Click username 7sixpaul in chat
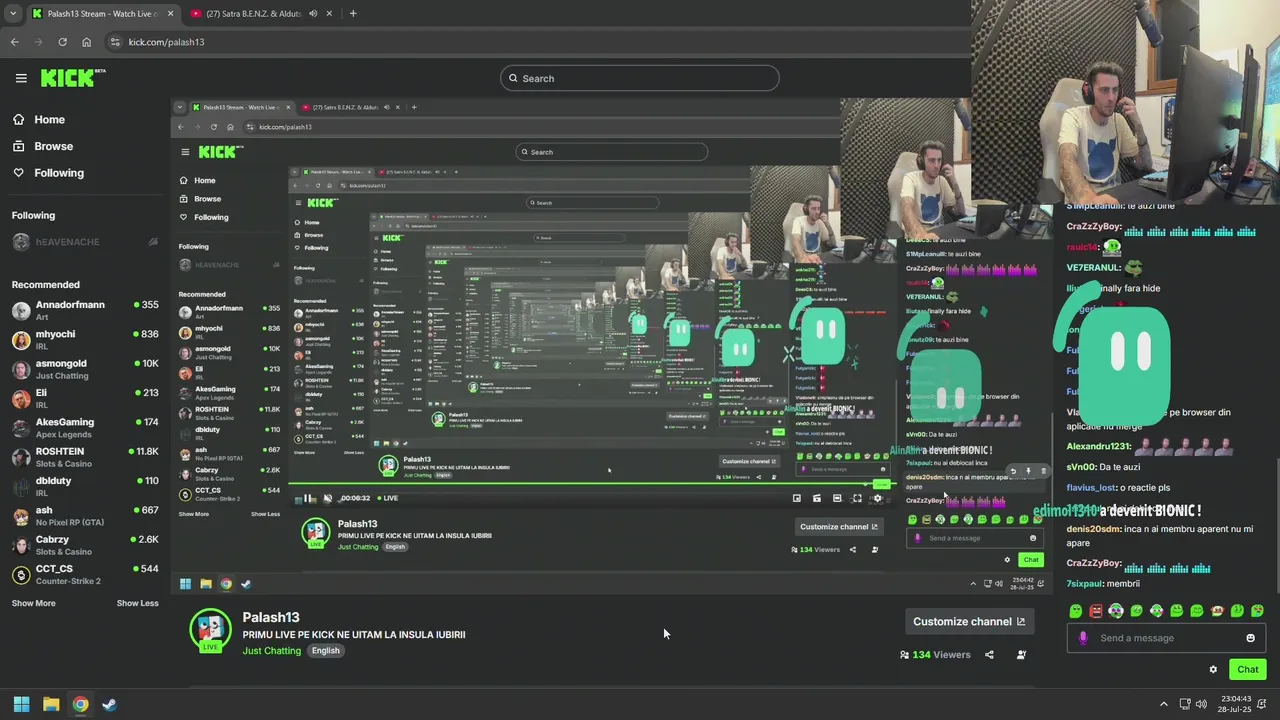The image size is (1280, 720). tap(1085, 584)
